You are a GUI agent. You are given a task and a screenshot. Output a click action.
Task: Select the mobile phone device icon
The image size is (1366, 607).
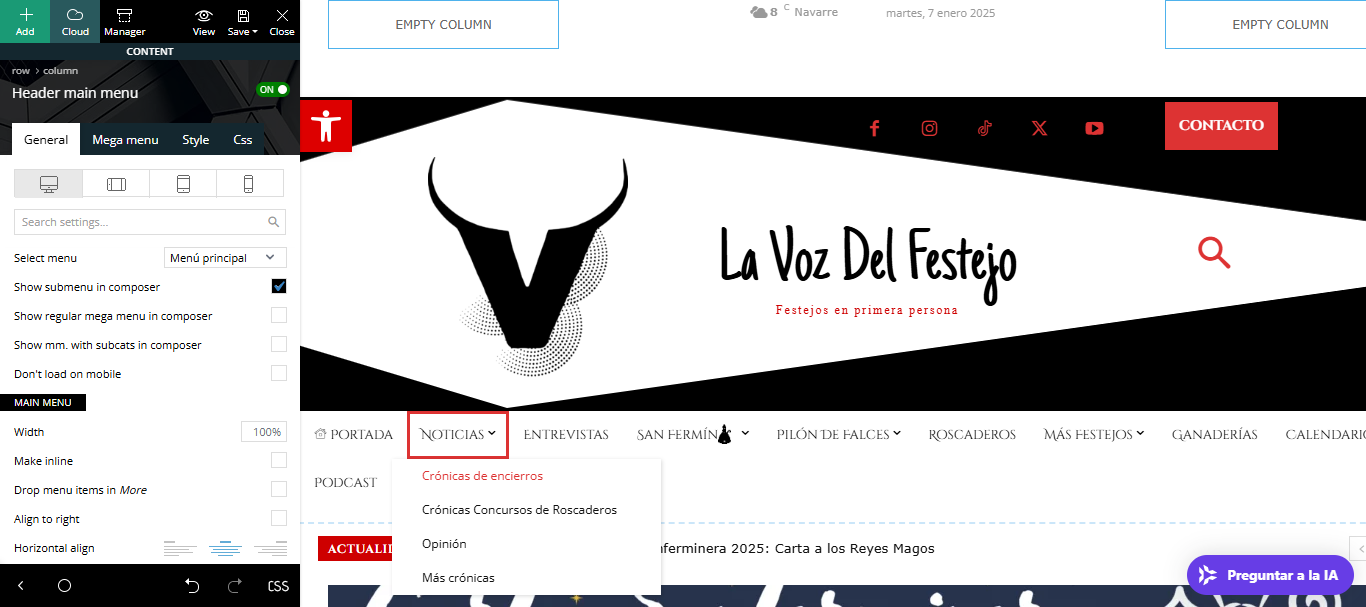pyautogui.click(x=249, y=184)
